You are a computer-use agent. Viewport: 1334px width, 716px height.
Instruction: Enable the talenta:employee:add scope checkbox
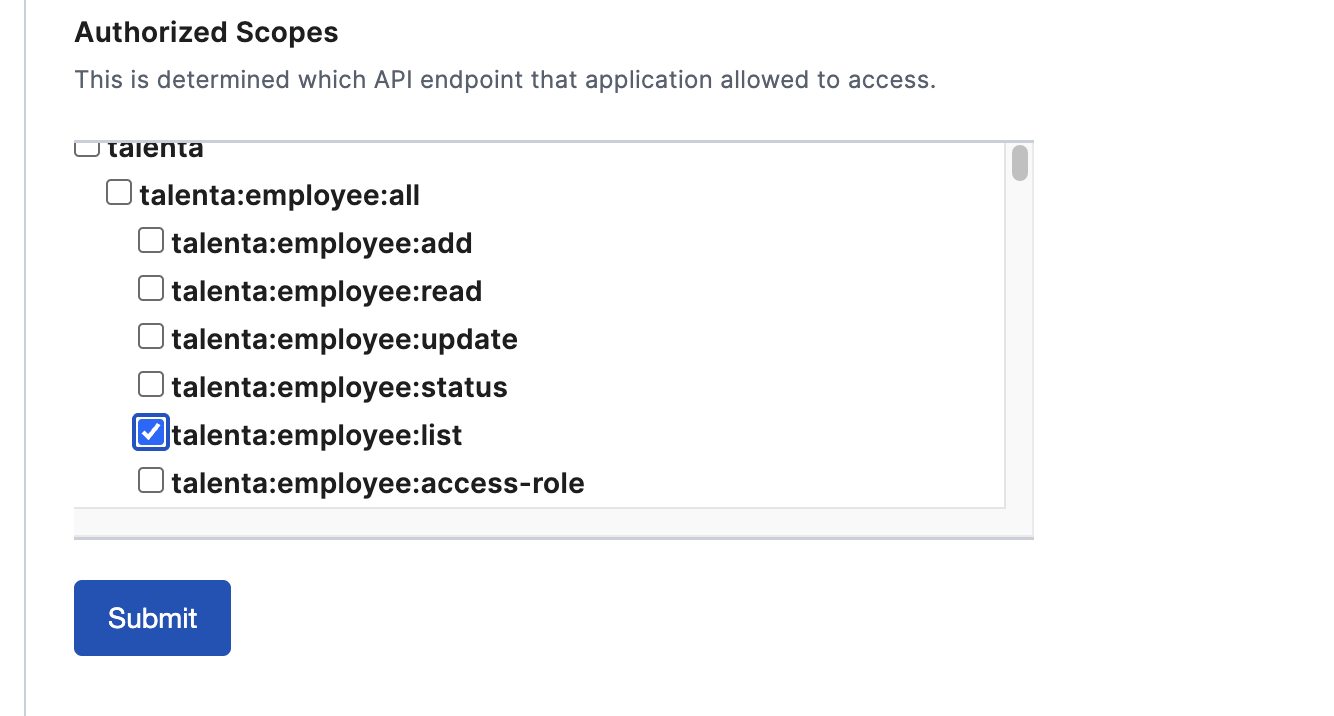point(151,240)
